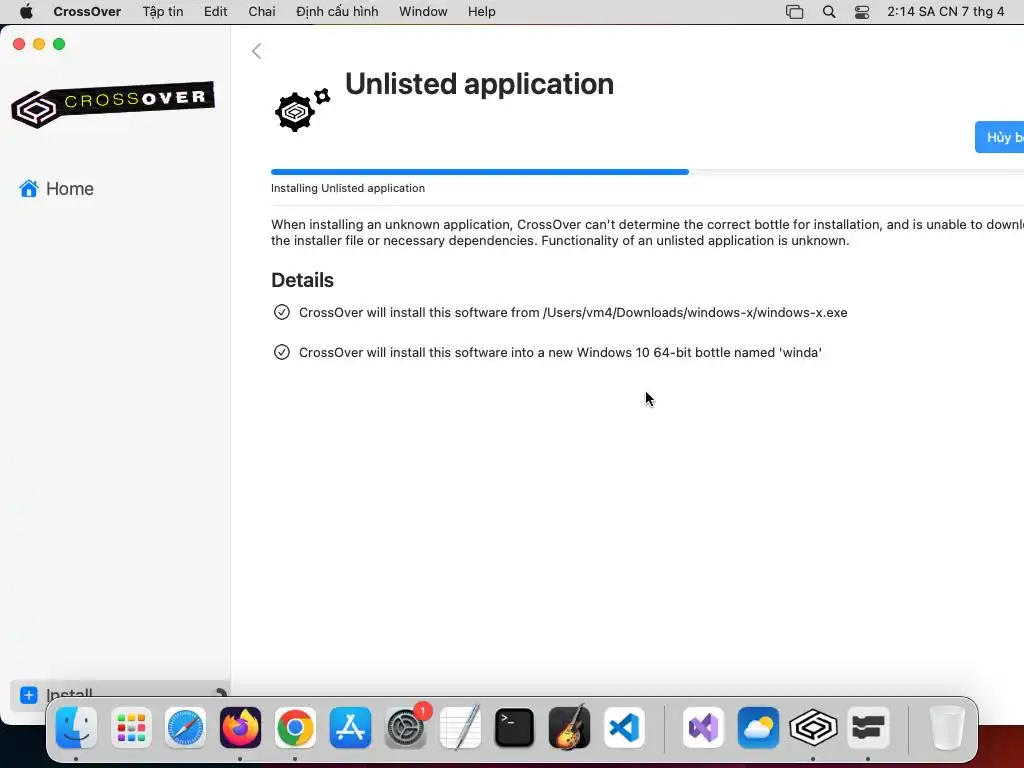Viewport: 1024px width, 768px height.
Task: Click checkmark beside bottle name detail
Action: 281,352
